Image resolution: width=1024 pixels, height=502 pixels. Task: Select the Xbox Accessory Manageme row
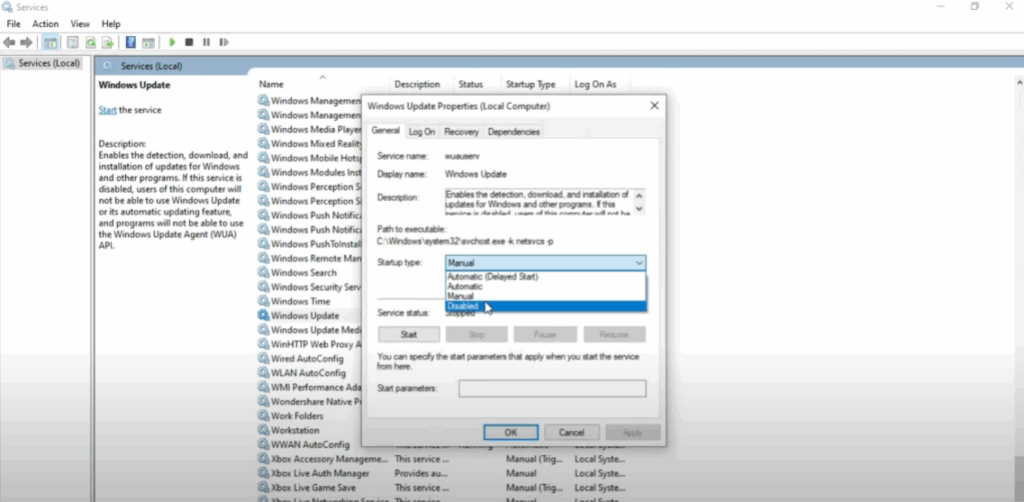(444, 460)
